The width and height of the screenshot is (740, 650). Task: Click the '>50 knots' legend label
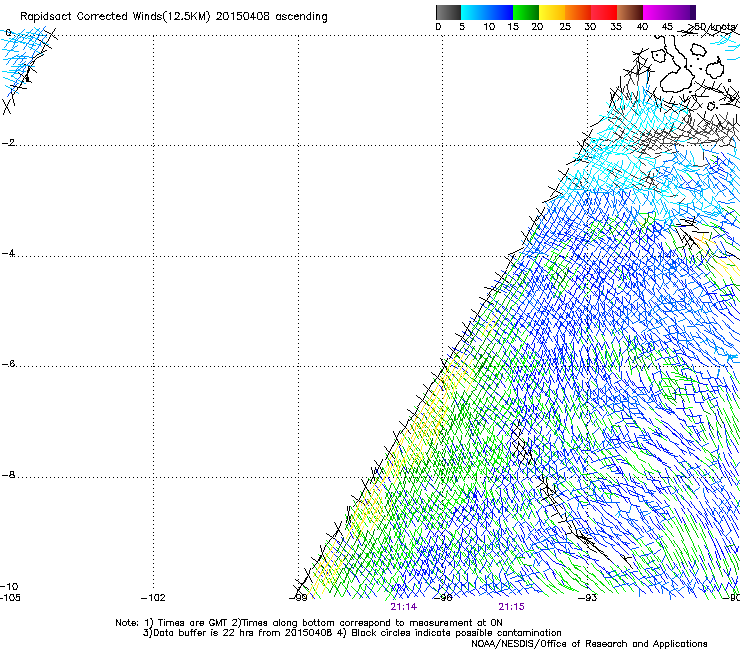coord(713,27)
